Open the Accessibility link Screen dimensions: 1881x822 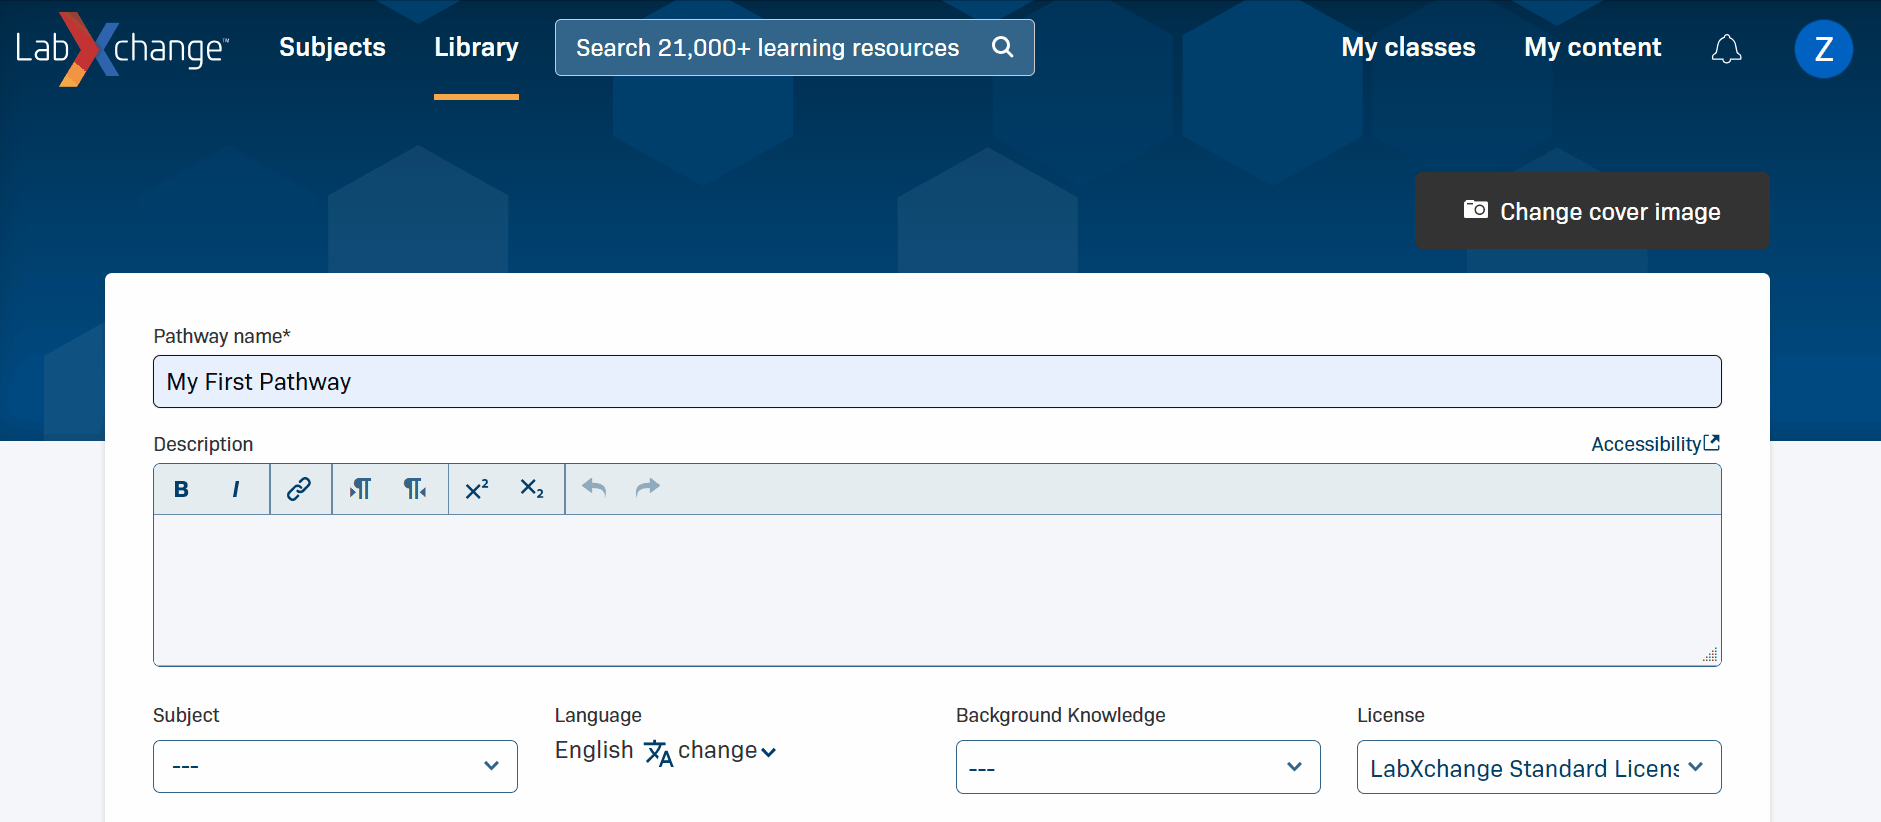click(x=1654, y=444)
